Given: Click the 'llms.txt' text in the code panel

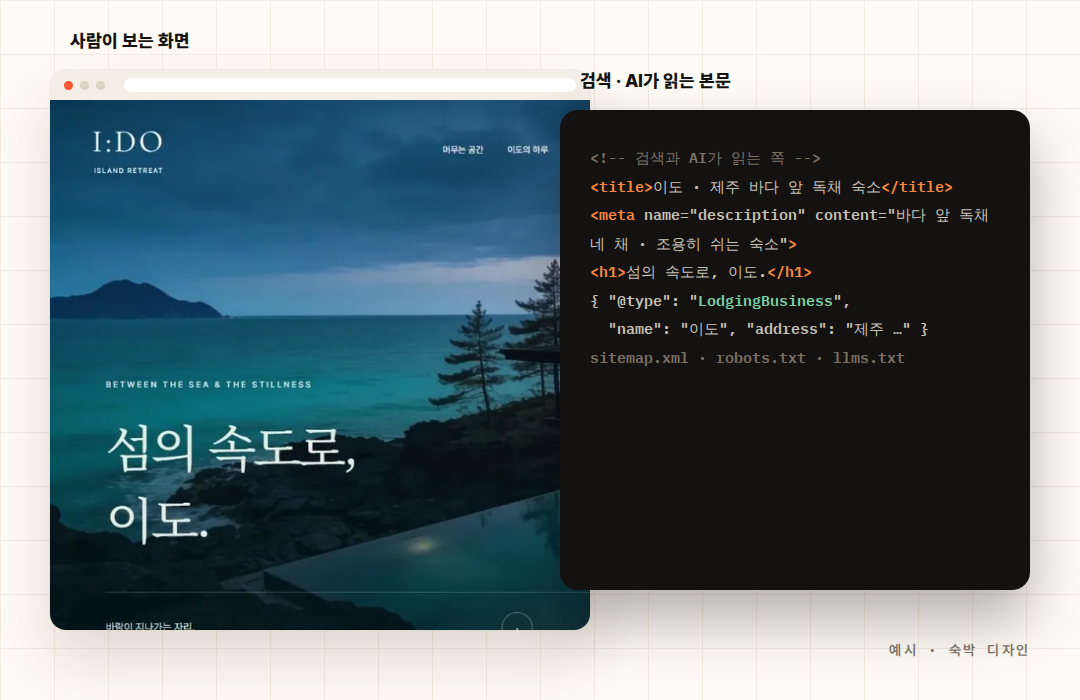Looking at the screenshot, I should pos(869,358).
